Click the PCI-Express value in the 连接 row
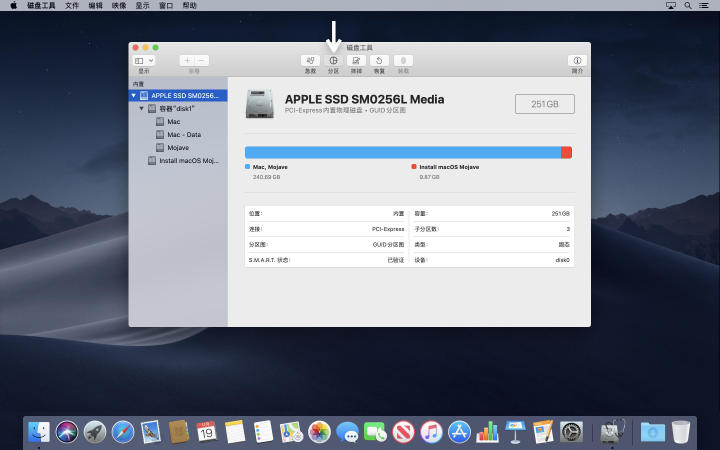This screenshot has height=450, width=720. point(388,229)
